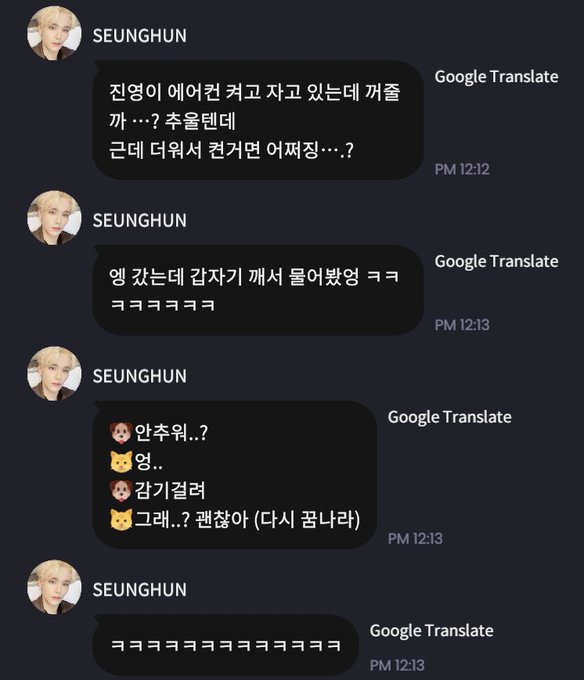
Task: Select the last bubble of only ㅋ characters
Action: pos(225,645)
